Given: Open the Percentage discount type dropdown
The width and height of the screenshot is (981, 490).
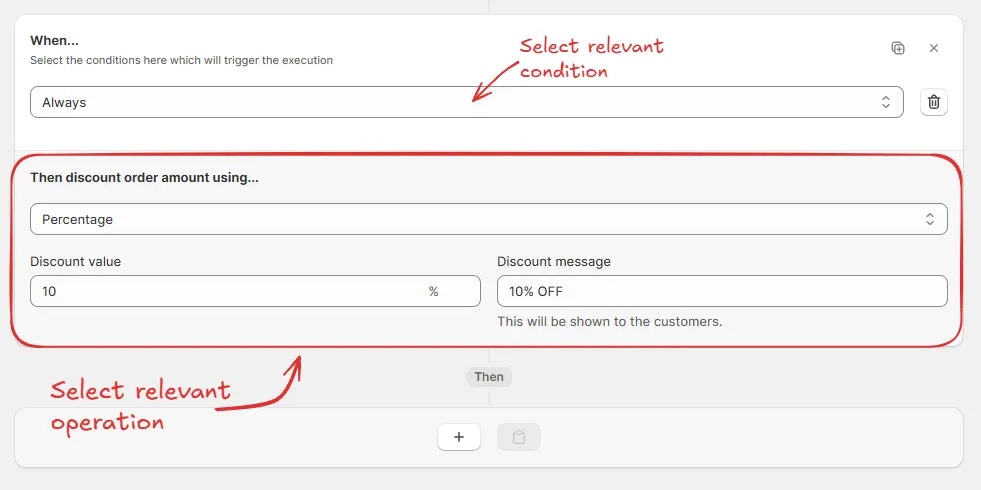Looking at the screenshot, I should pos(489,219).
